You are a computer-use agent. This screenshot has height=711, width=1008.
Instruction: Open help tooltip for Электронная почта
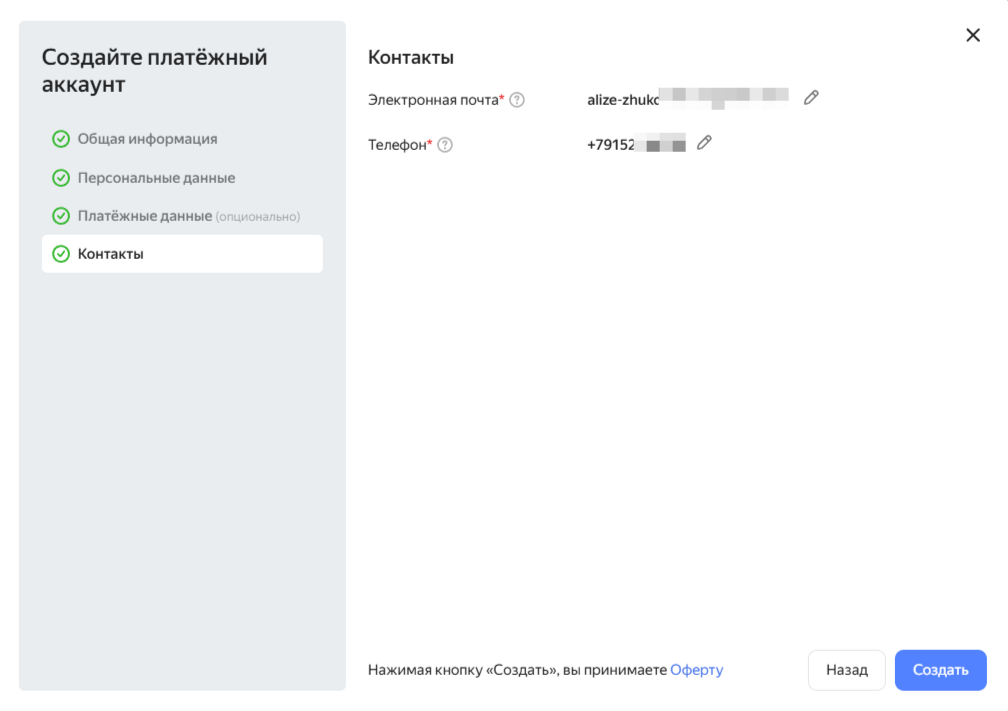517,100
